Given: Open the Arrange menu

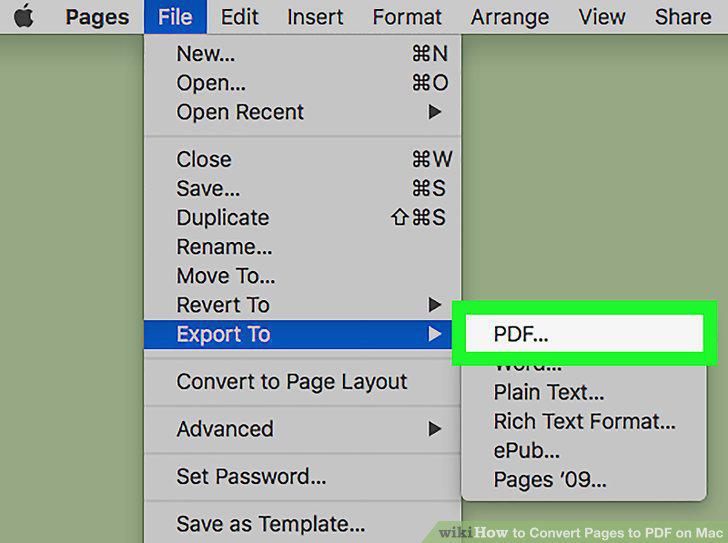Looking at the screenshot, I should click(x=510, y=17).
